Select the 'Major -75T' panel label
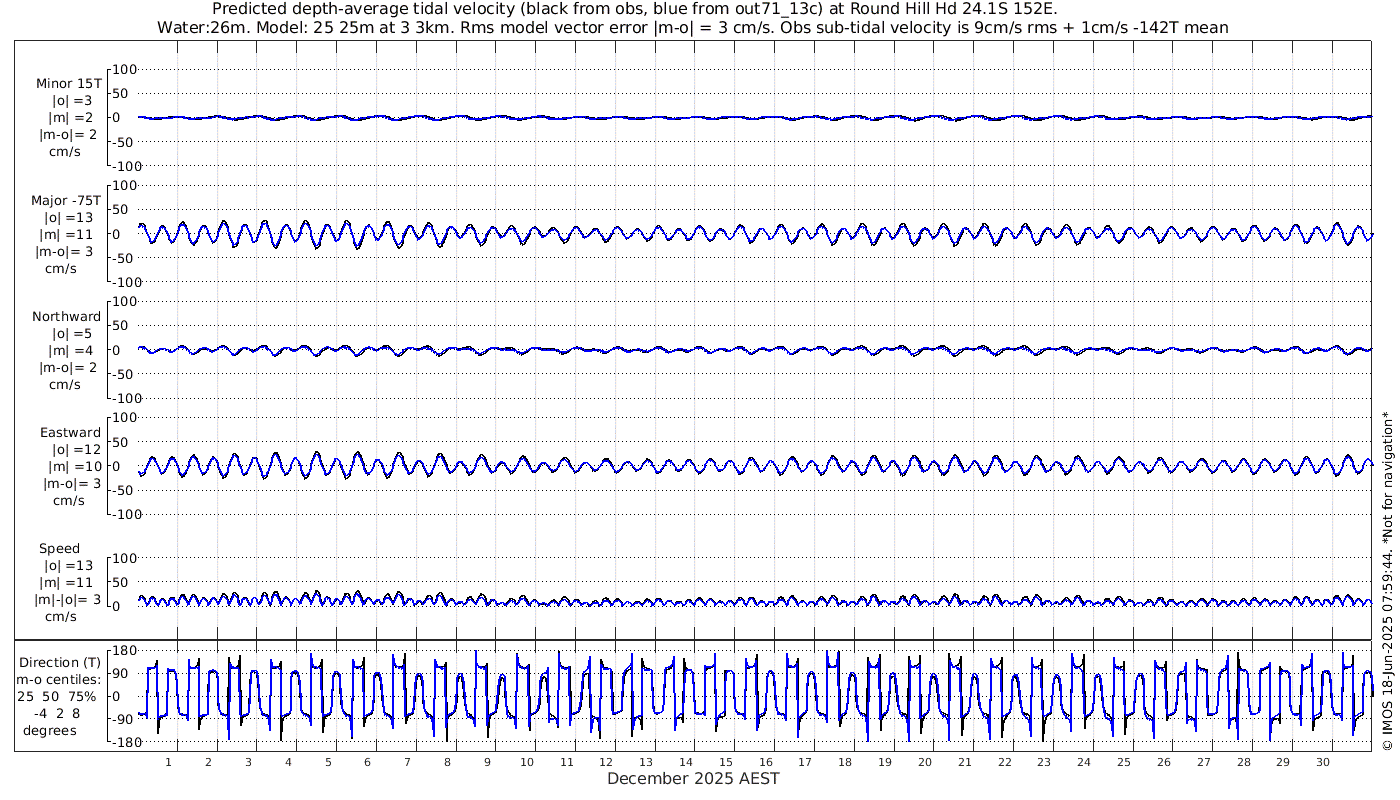The image size is (1400, 800). pos(66,200)
